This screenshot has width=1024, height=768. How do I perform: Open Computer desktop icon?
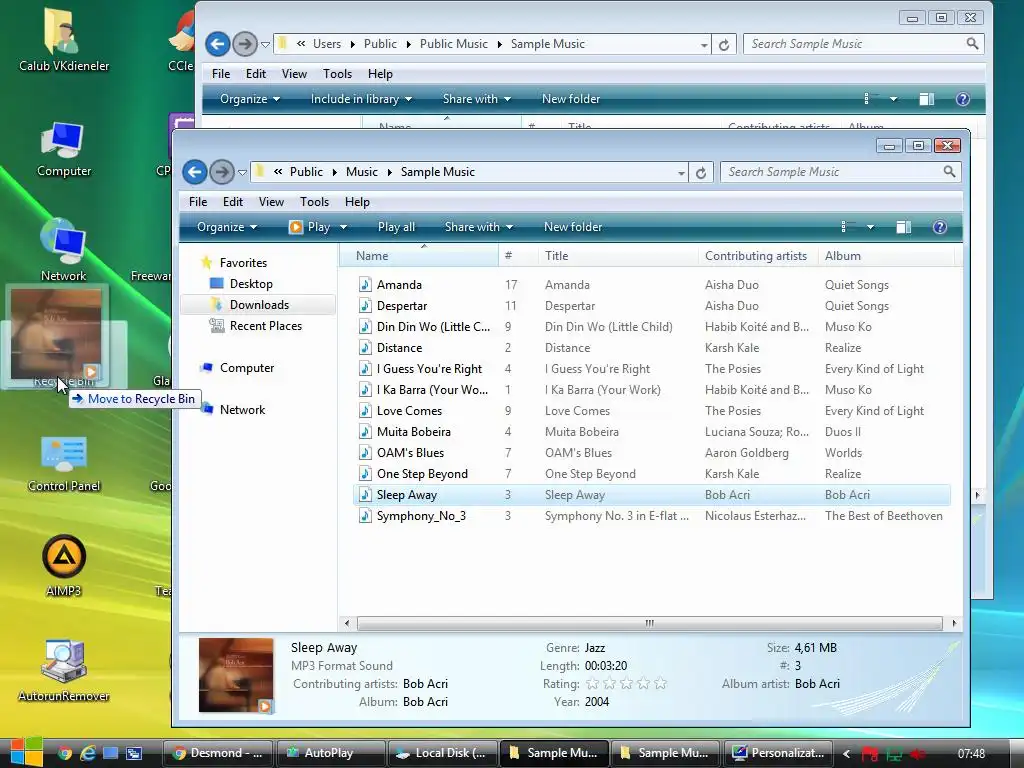click(x=63, y=149)
